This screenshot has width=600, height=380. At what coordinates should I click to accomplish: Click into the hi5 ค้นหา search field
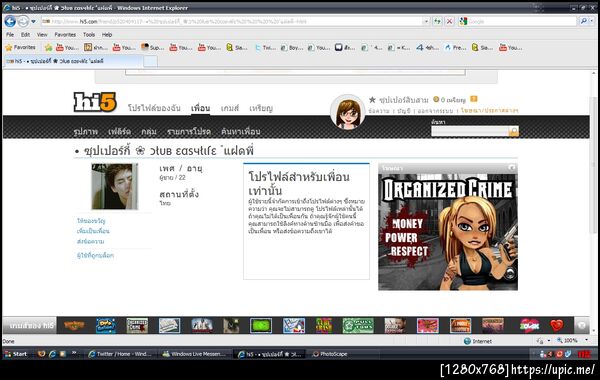point(470,131)
